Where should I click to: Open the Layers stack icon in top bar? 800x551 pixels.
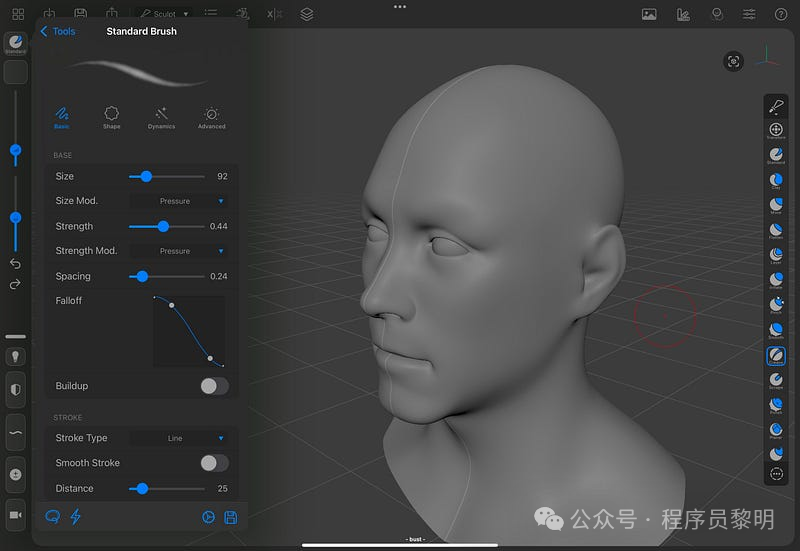[307, 14]
